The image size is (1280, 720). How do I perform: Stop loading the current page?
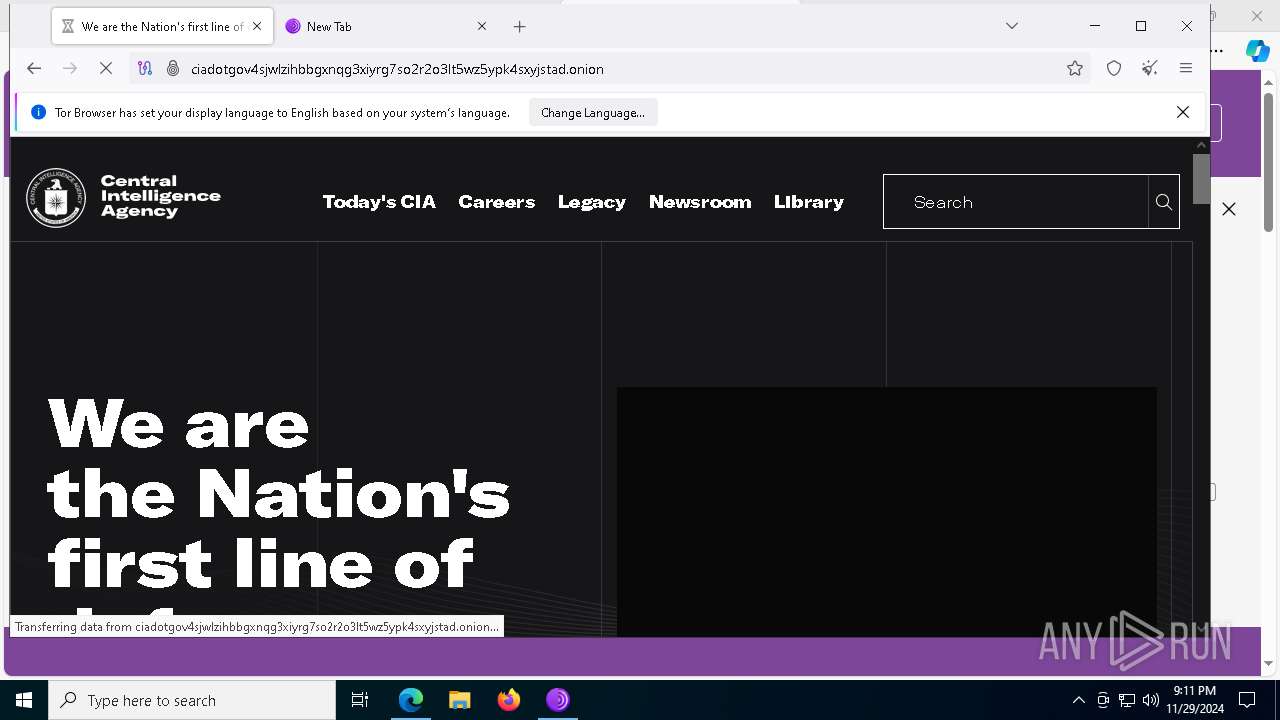(x=106, y=68)
